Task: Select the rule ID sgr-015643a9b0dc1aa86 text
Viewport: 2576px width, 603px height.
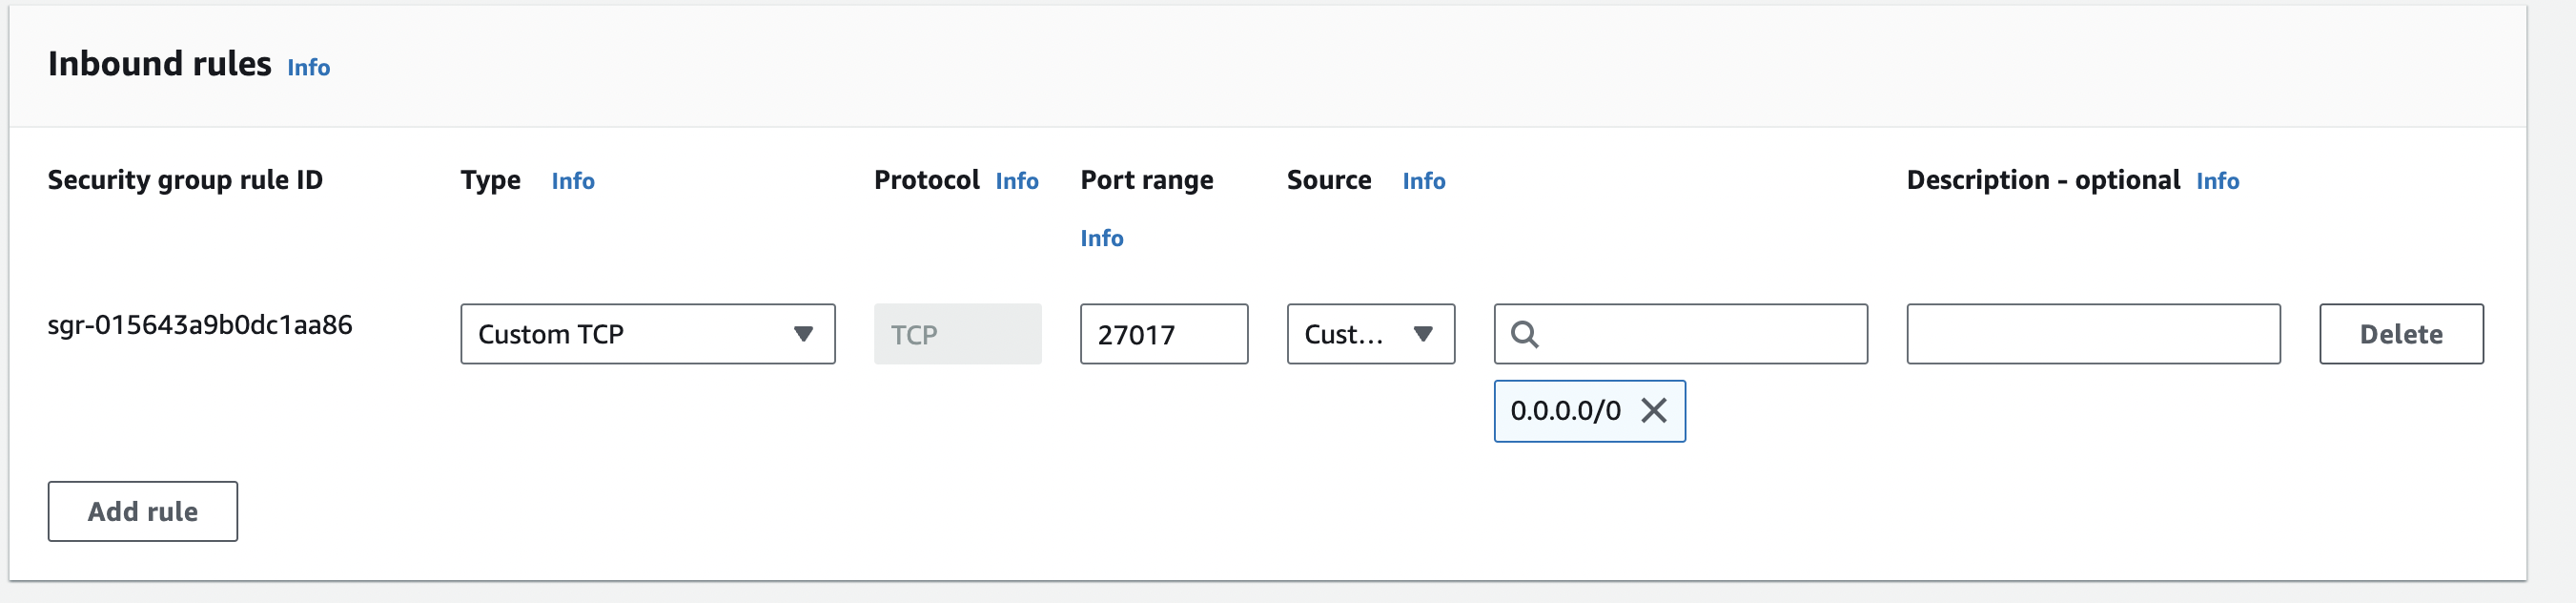Action: click(200, 325)
